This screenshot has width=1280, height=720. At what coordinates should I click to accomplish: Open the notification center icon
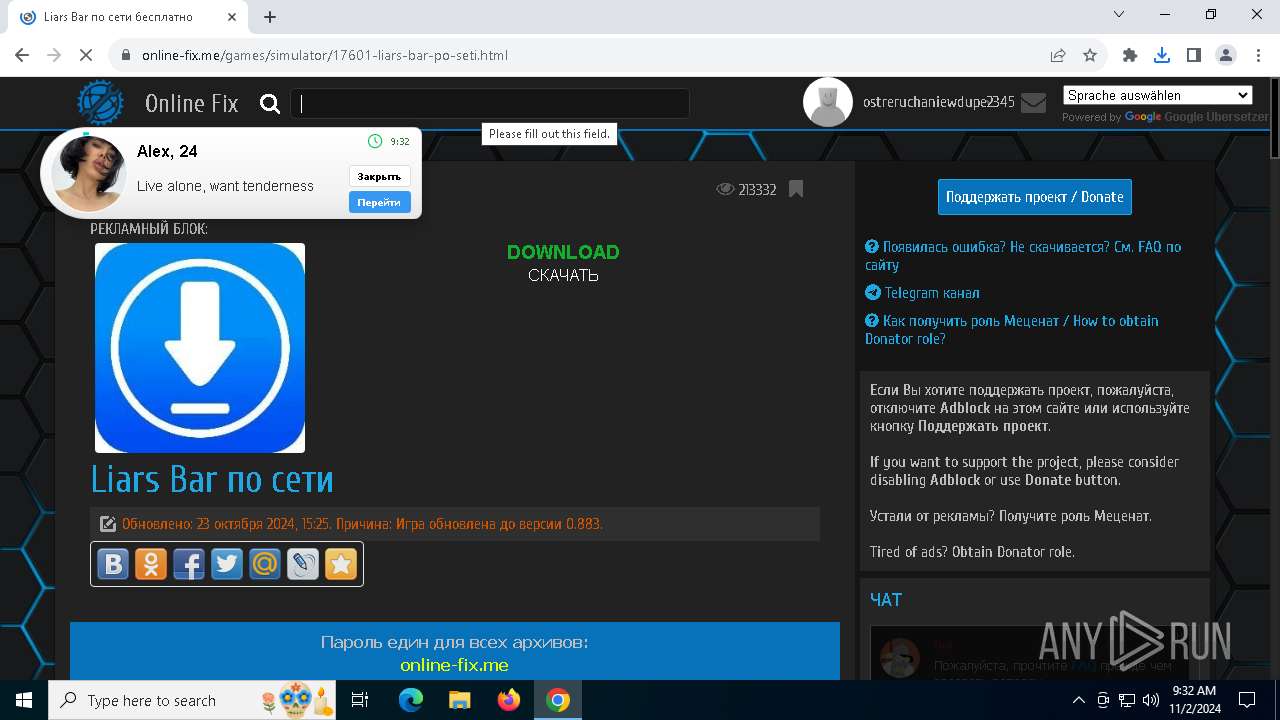(1247, 700)
